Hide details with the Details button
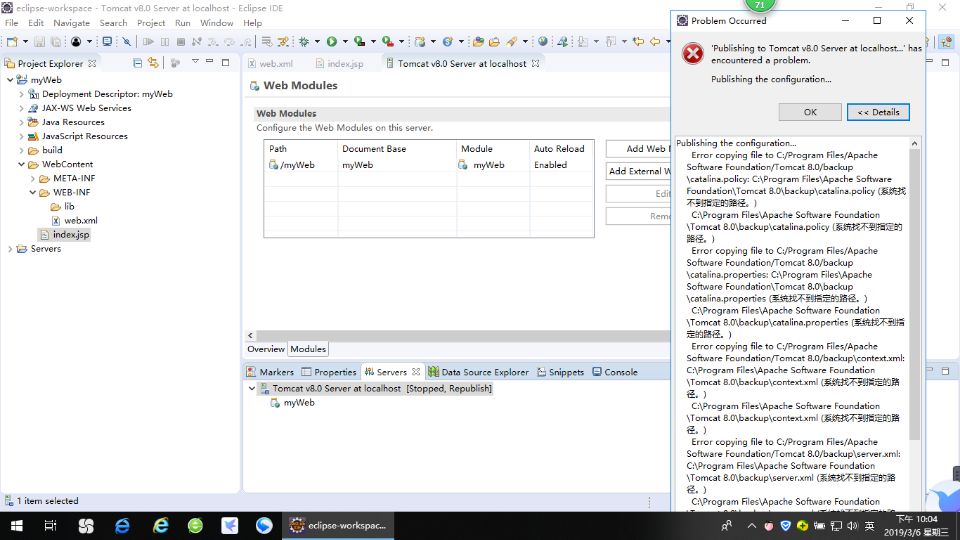The height and width of the screenshot is (540, 960). tap(878, 112)
